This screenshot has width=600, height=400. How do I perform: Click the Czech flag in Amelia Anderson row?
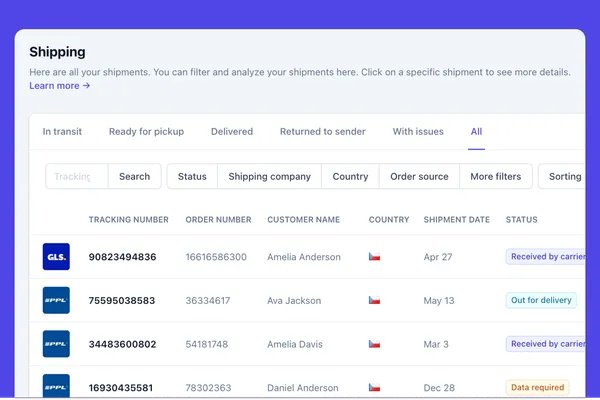pos(374,257)
